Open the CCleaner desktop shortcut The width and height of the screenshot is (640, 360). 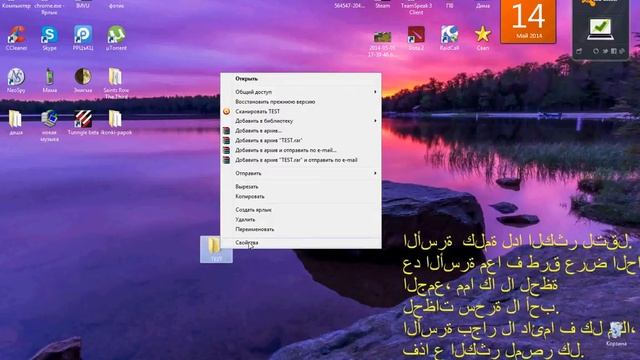point(16,38)
